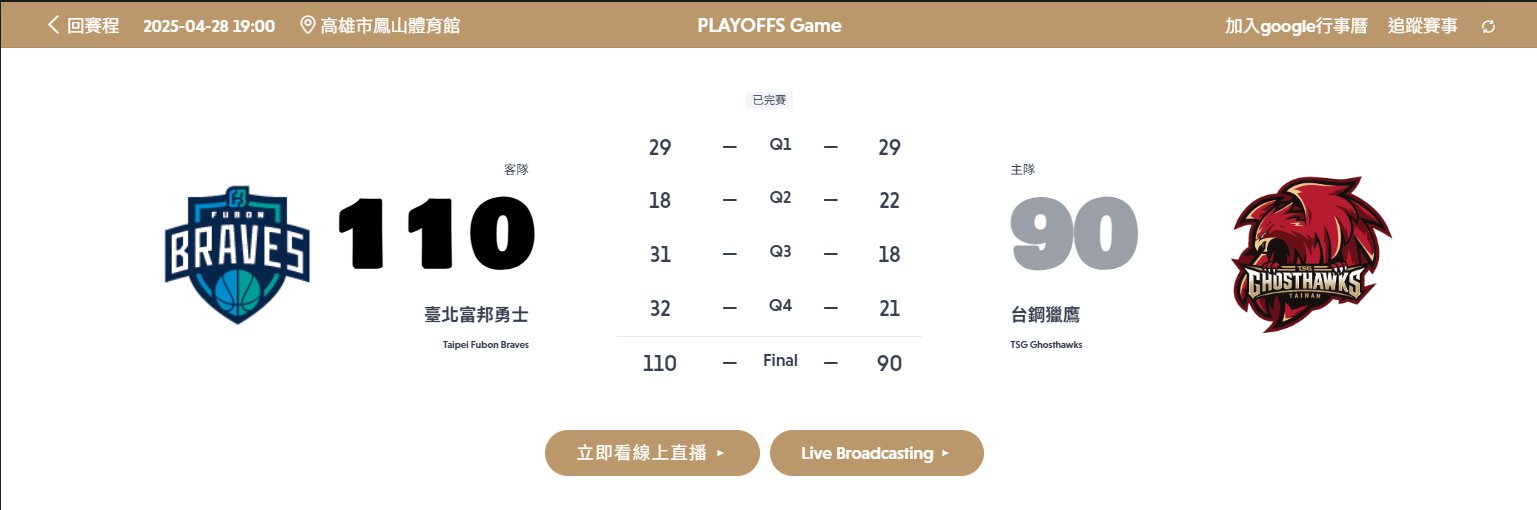Open the 加入google行事曆 link
Screen dimensions: 1537x510
click(x=1295, y=26)
